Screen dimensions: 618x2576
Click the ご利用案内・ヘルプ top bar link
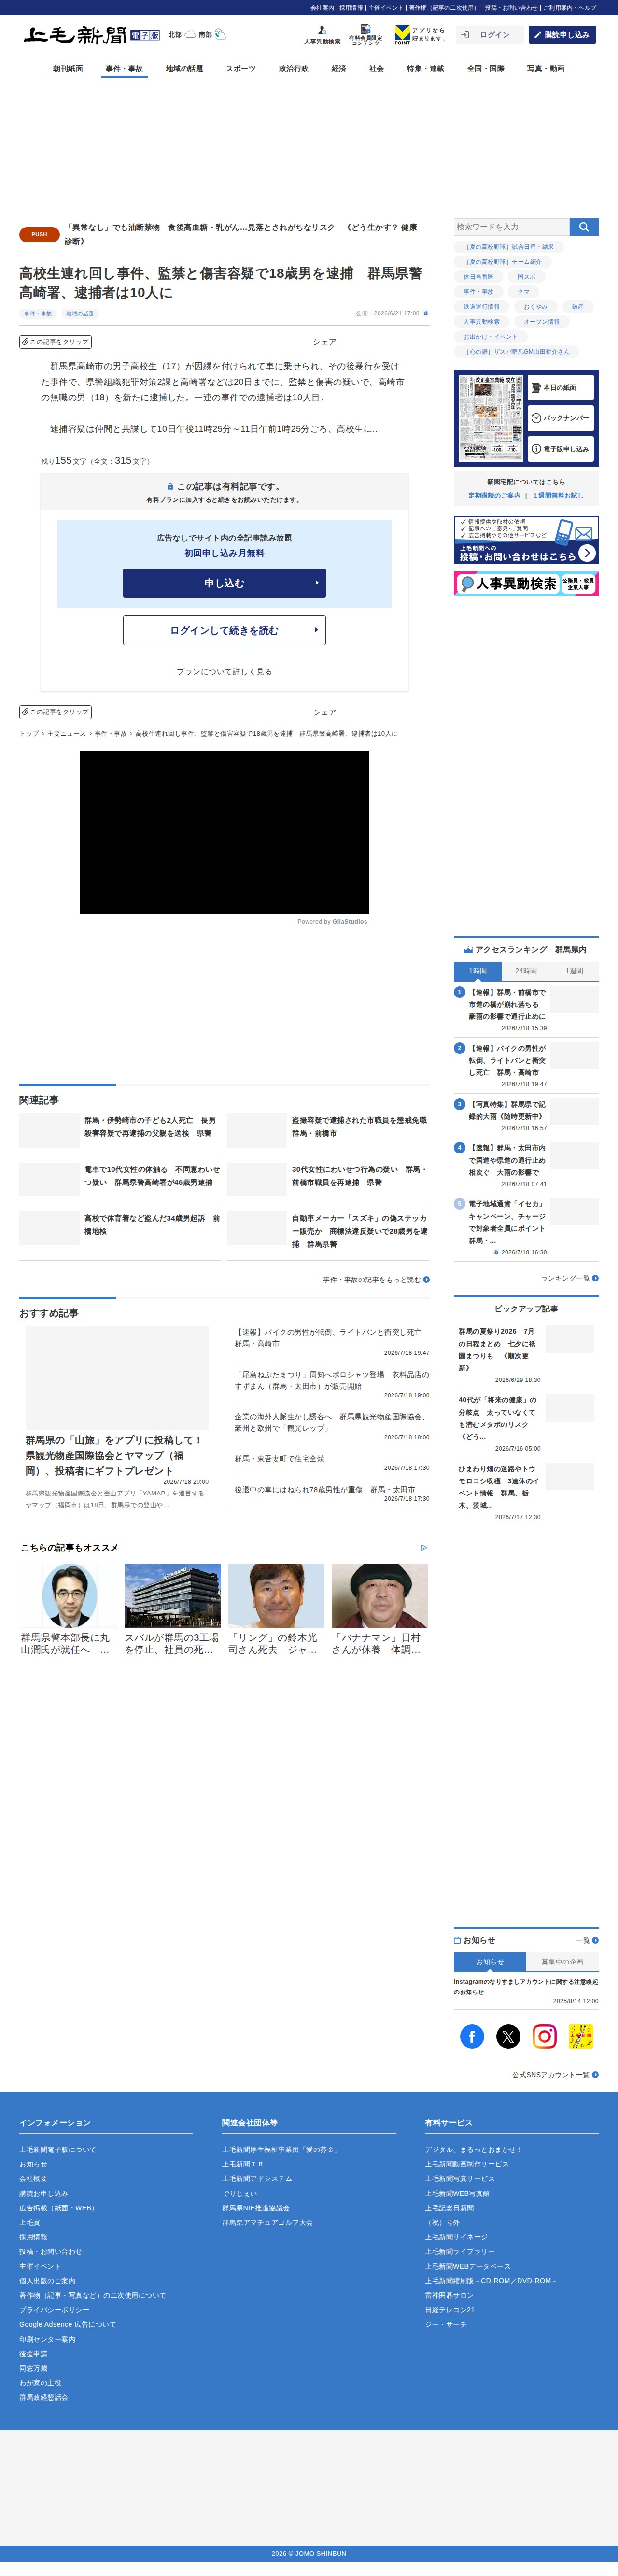(570, 8)
